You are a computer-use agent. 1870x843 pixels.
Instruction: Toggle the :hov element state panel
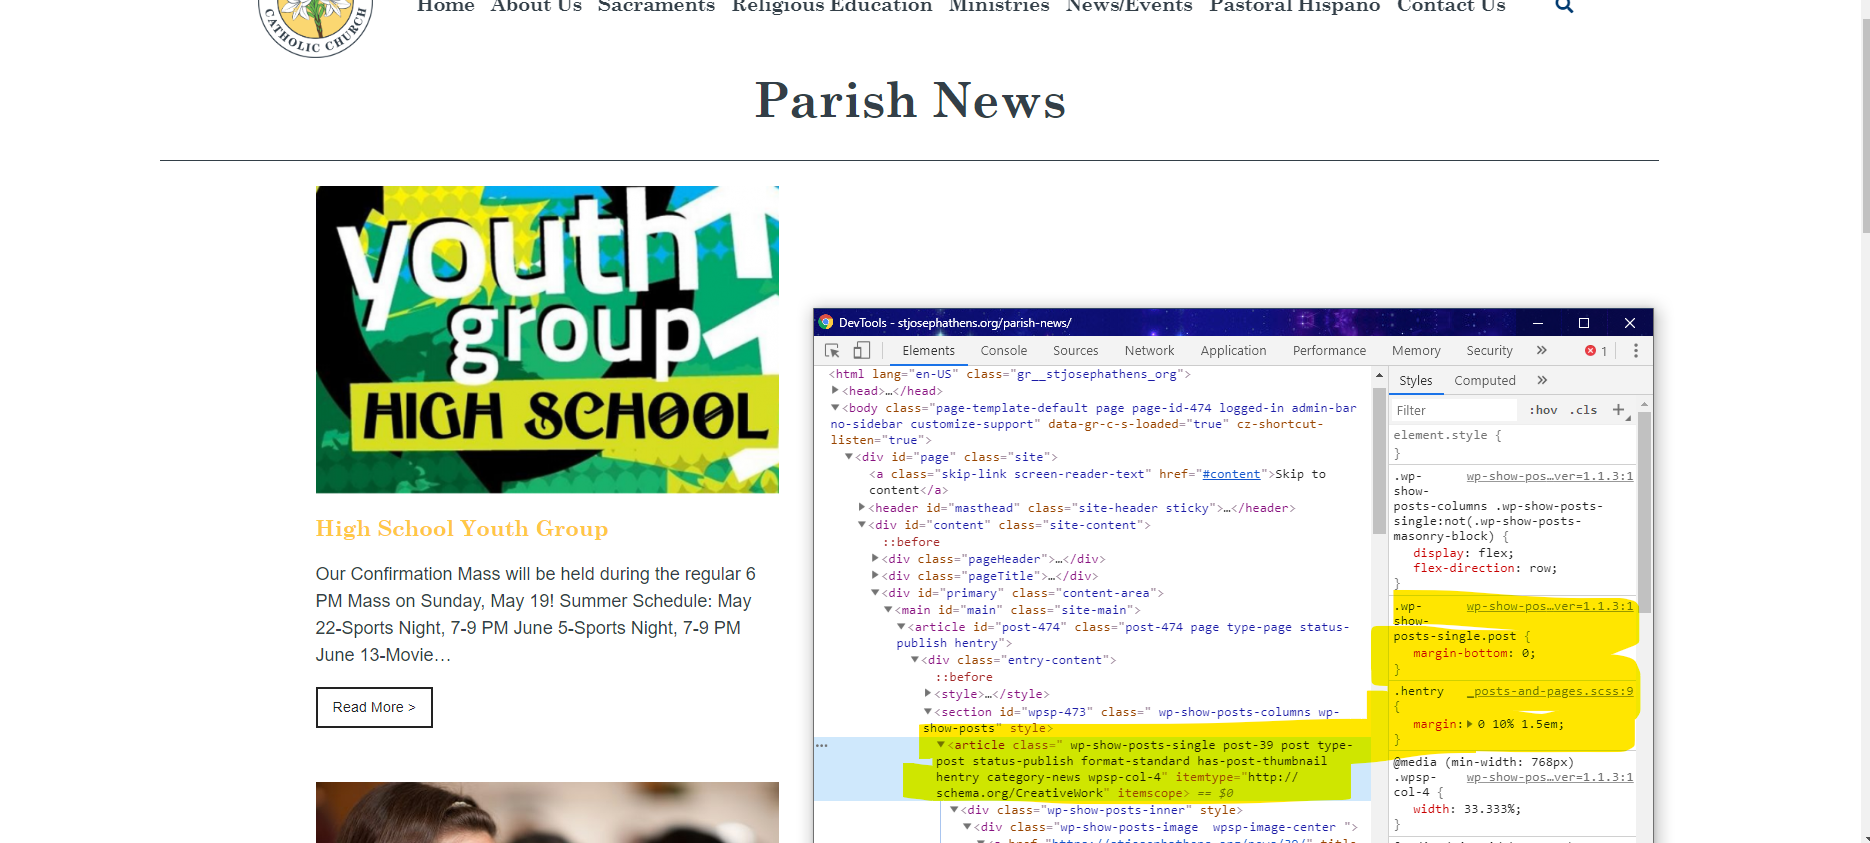pyautogui.click(x=1543, y=410)
